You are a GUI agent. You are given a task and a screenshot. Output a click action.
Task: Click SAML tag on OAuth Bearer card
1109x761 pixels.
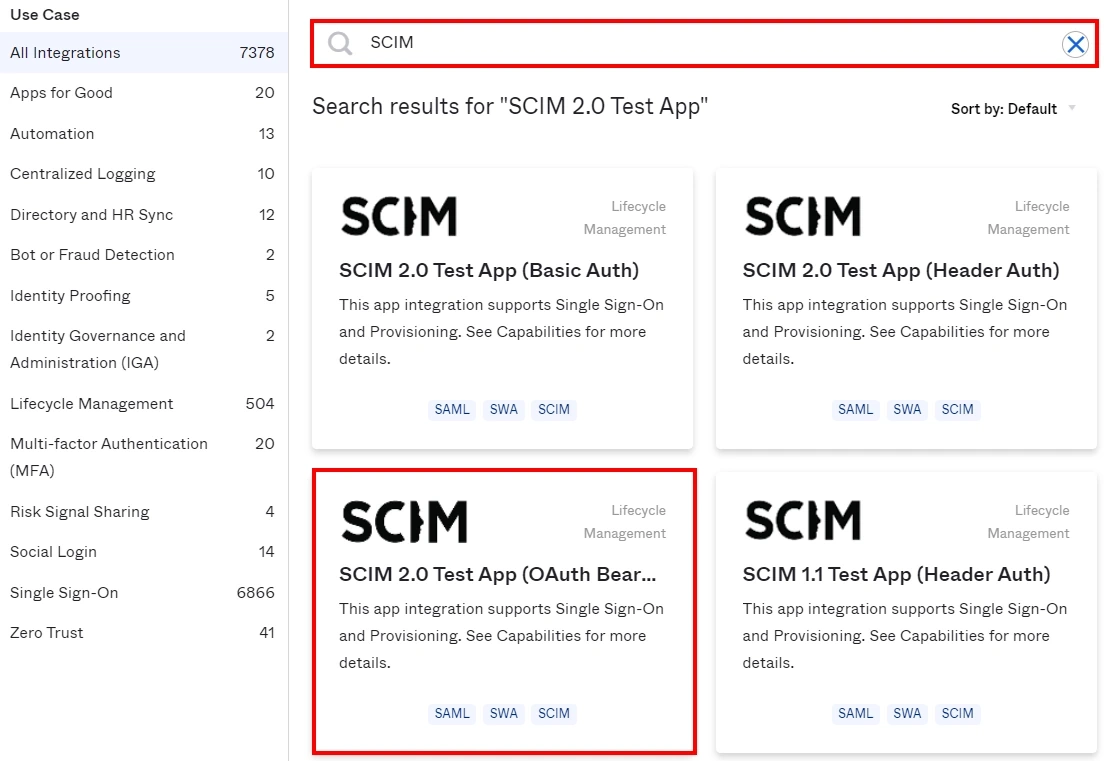pyautogui.click(x=452, y=714)
